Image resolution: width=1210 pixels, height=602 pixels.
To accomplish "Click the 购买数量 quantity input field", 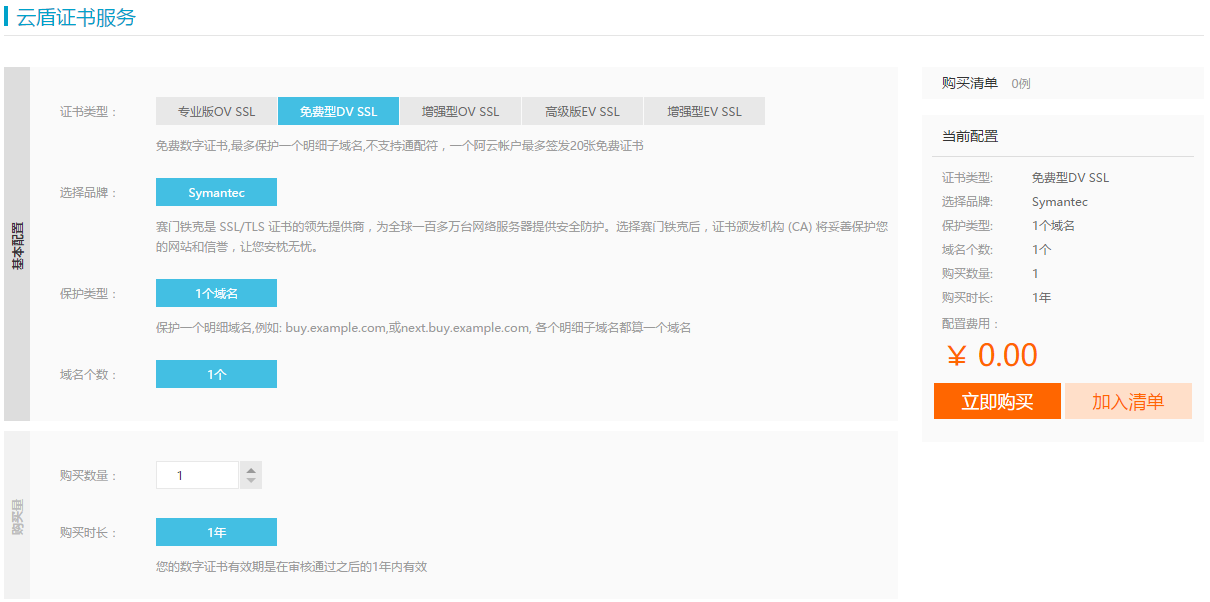I will click(197, 475).
